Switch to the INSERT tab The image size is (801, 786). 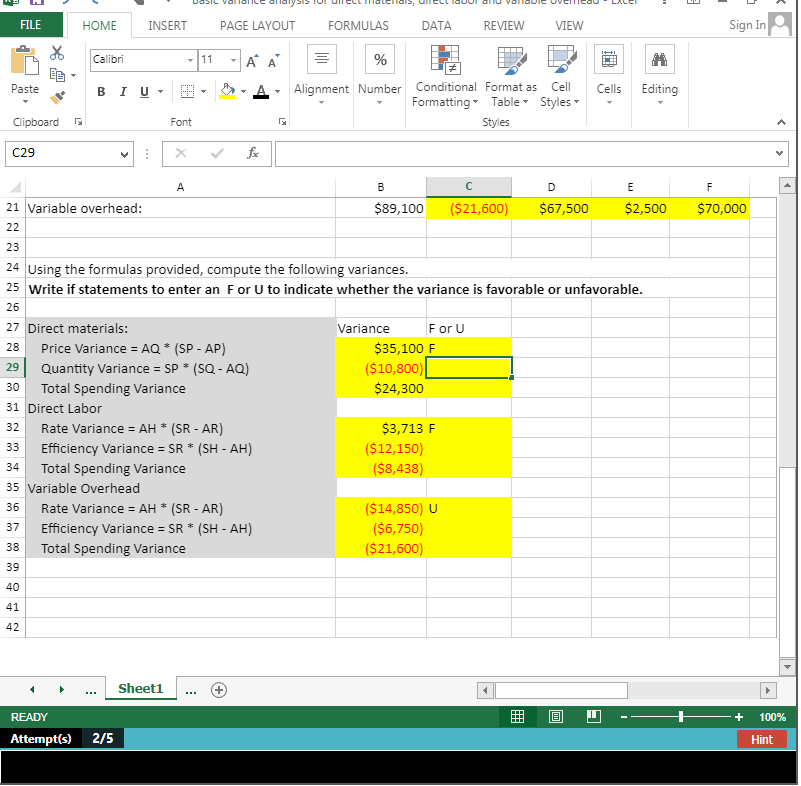168,26
